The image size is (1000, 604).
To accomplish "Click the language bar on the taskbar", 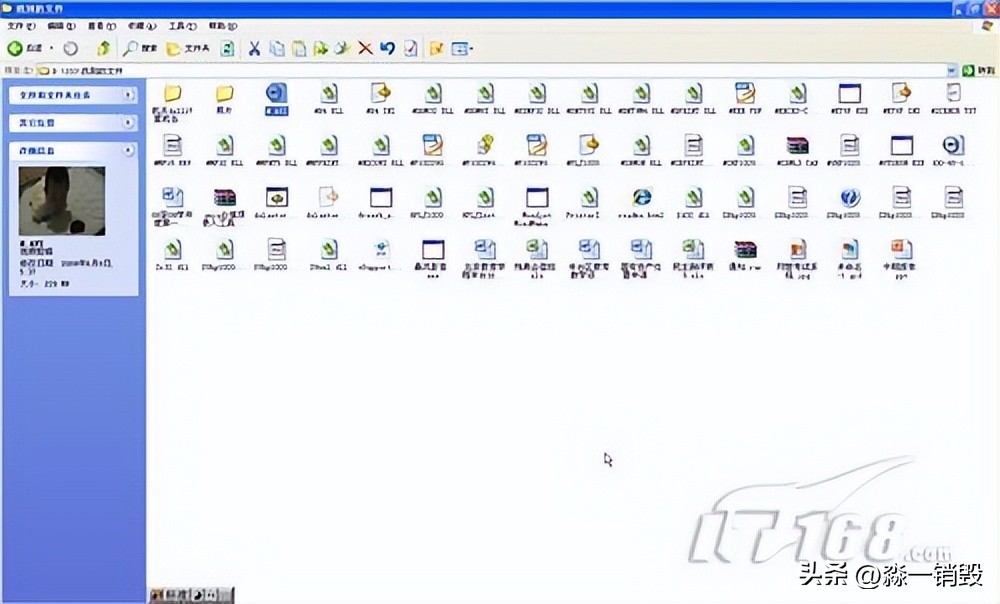I will pyautogui.click(x=191, y=595).
